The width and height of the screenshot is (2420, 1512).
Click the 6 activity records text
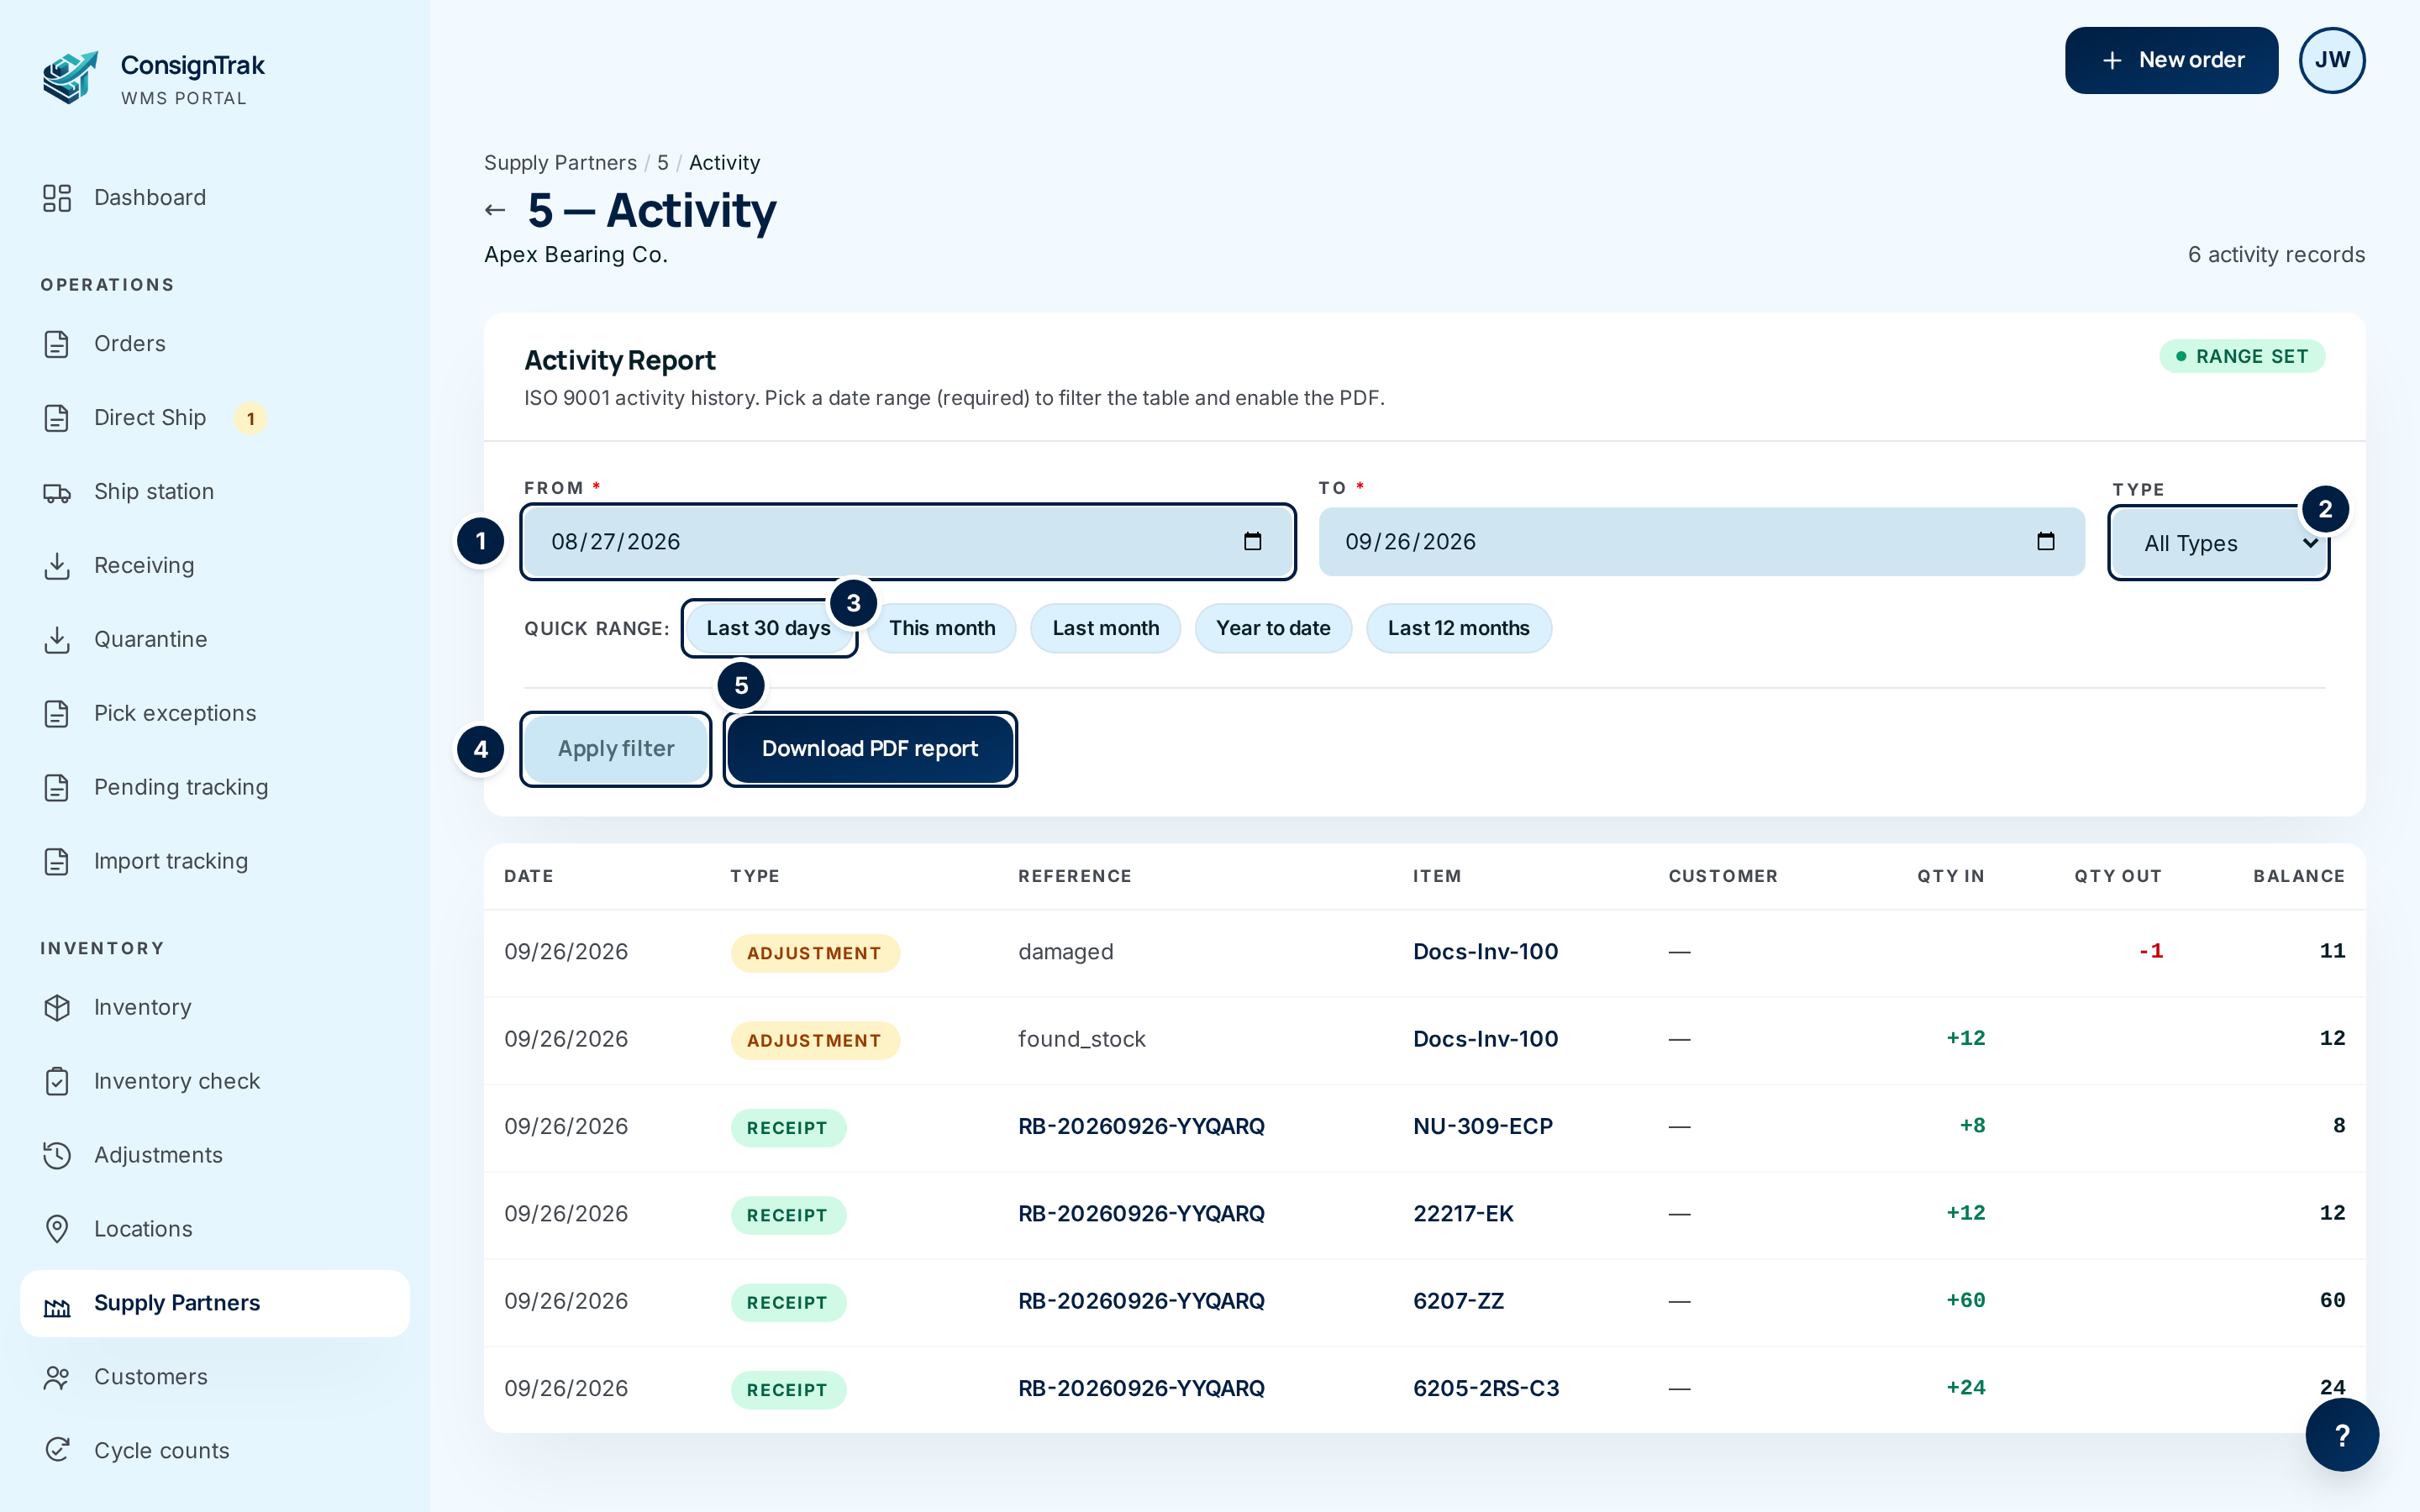pyautogui.click(x=2276, y=255)
